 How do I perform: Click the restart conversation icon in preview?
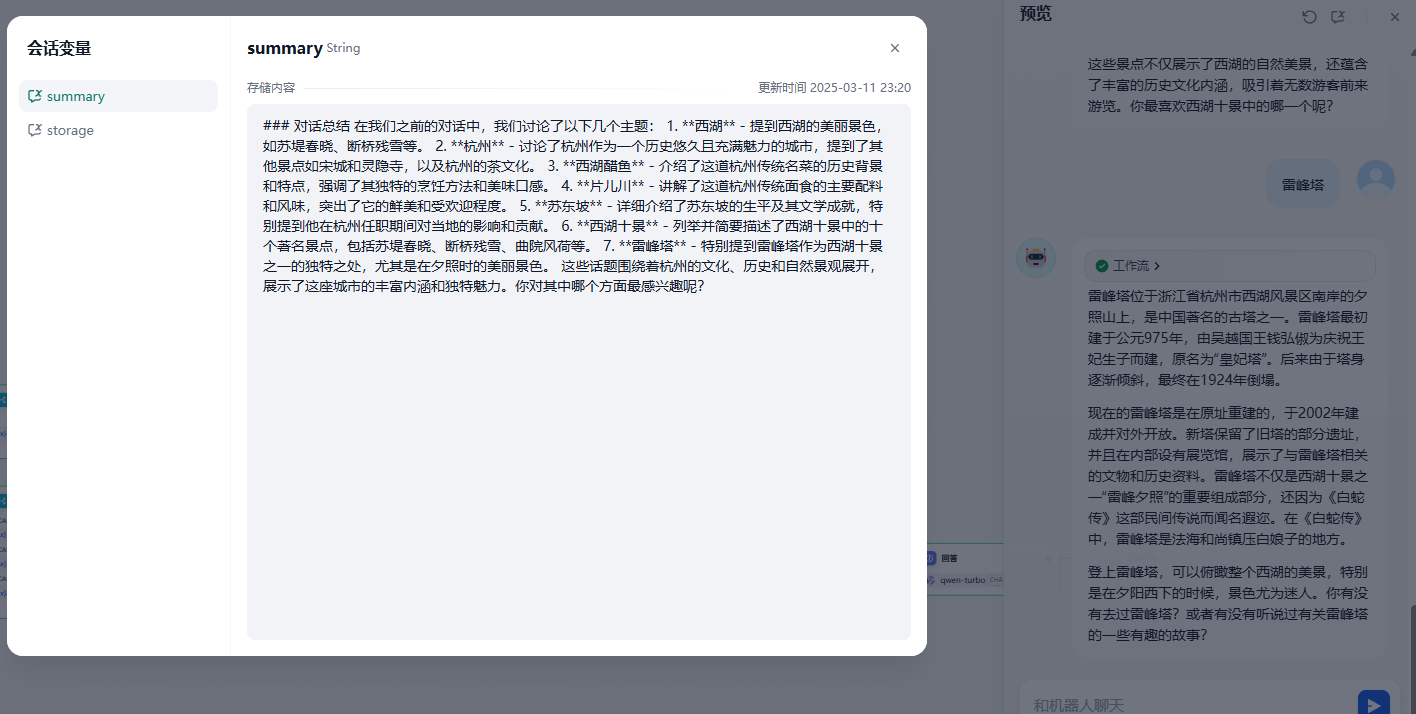pos(1309,17)
